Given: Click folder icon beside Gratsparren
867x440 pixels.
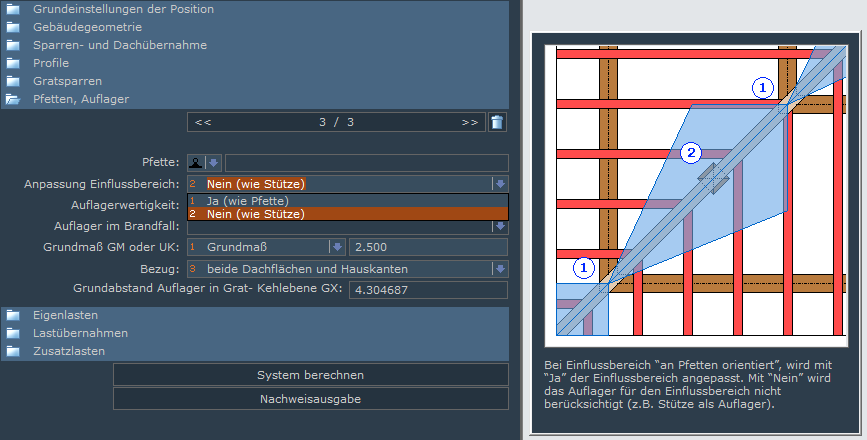Looking at the screenshot, I should pos(13,81).
